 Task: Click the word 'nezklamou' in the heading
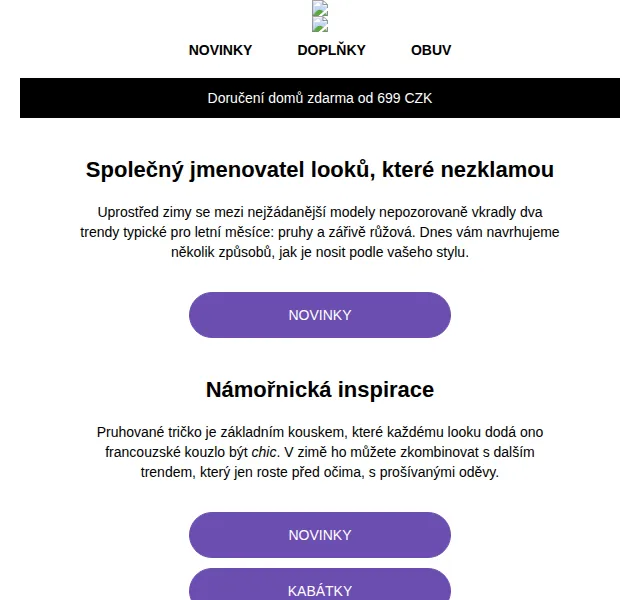tap(497, 169)
